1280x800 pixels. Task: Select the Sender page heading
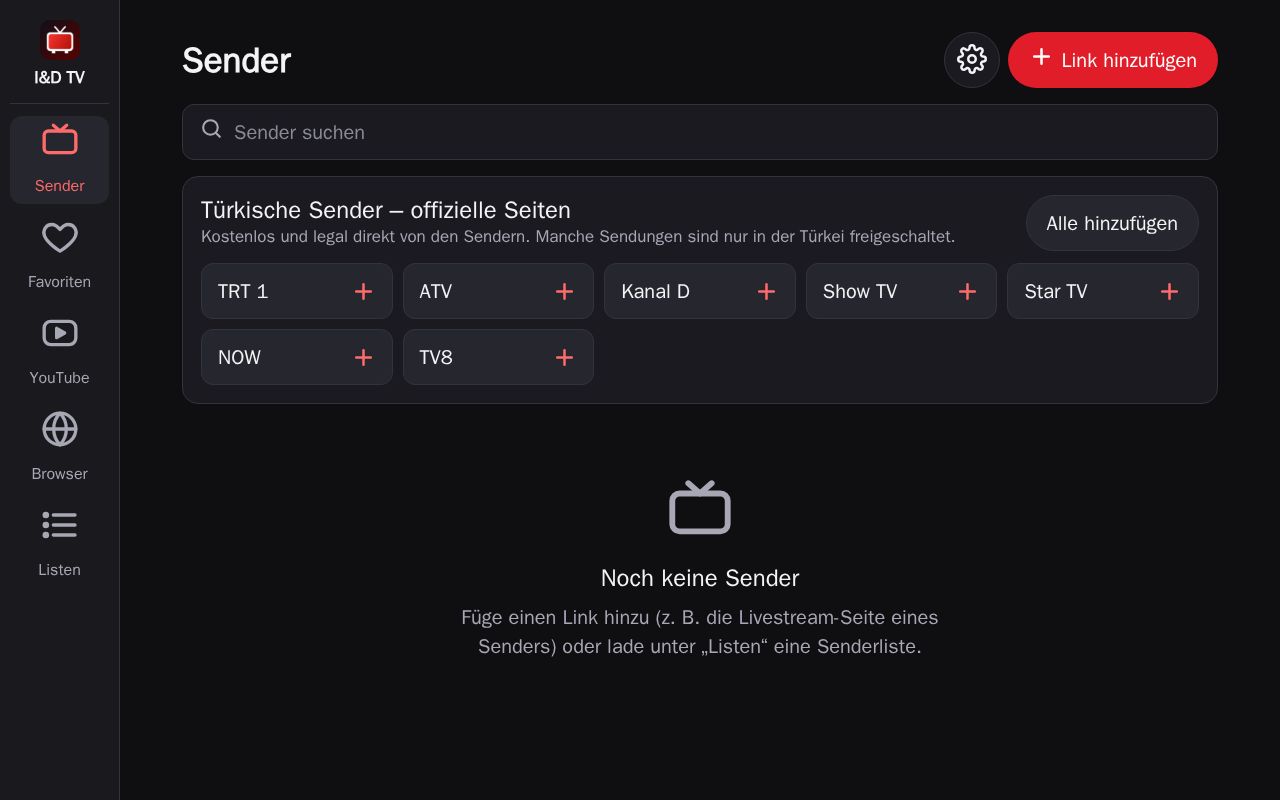tap(237, 61)
